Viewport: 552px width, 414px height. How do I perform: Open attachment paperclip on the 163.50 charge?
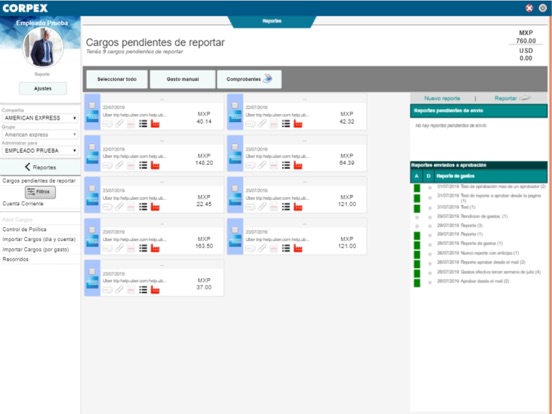point(120,248)
